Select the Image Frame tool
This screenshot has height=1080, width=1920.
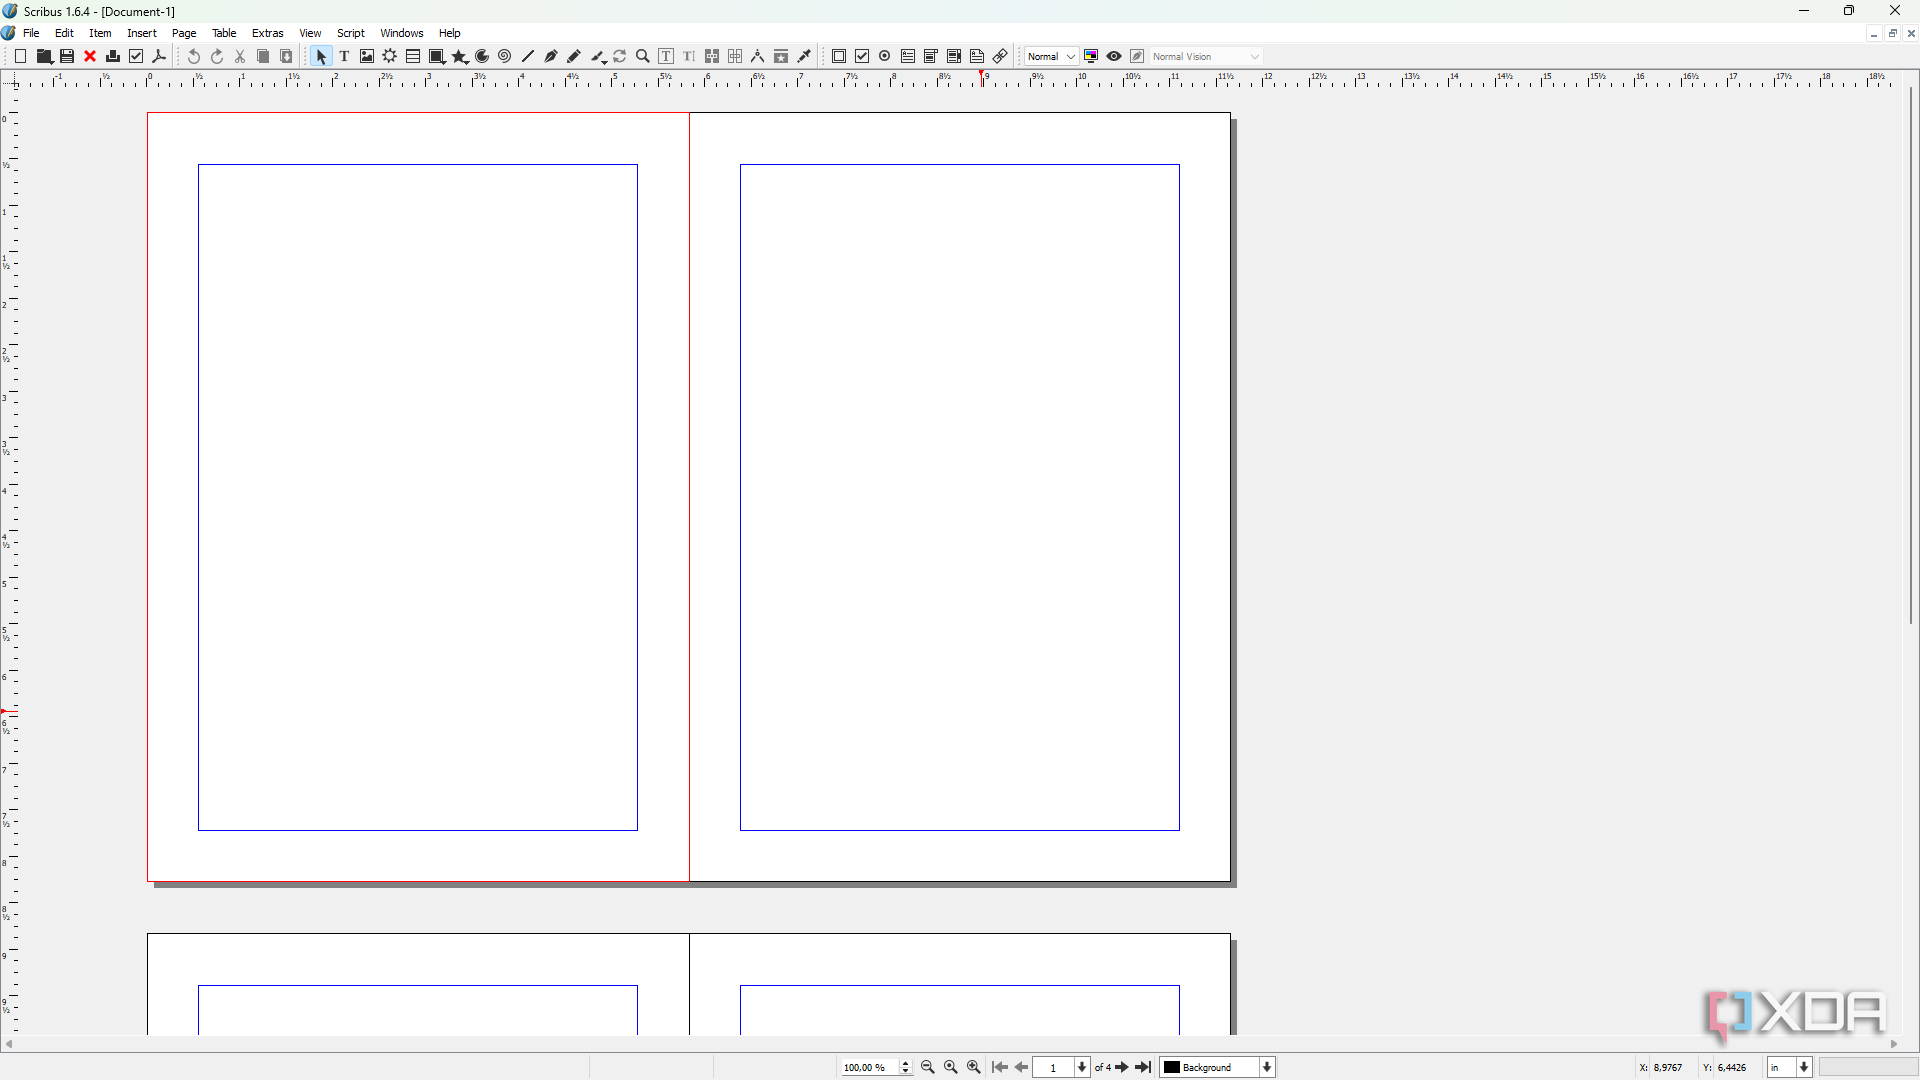click(367, 57)
